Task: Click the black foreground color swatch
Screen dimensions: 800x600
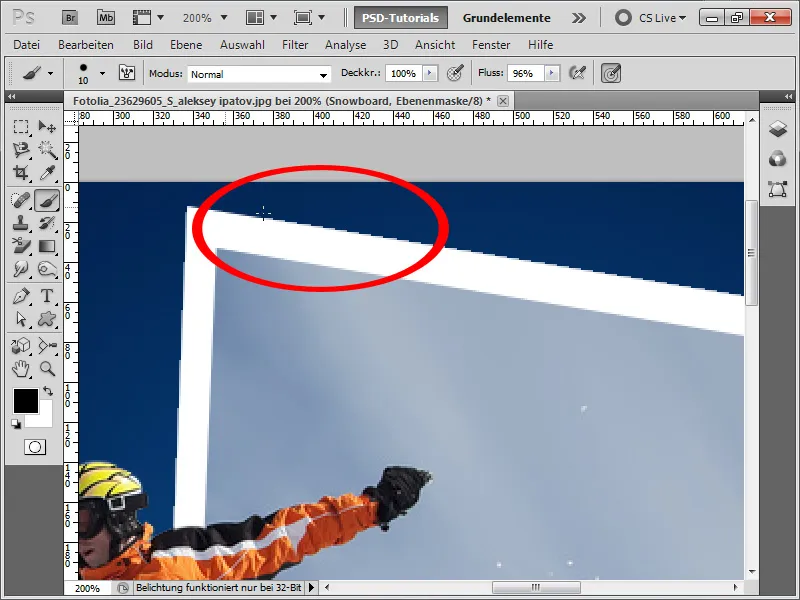Action: (x=26, y=401)
